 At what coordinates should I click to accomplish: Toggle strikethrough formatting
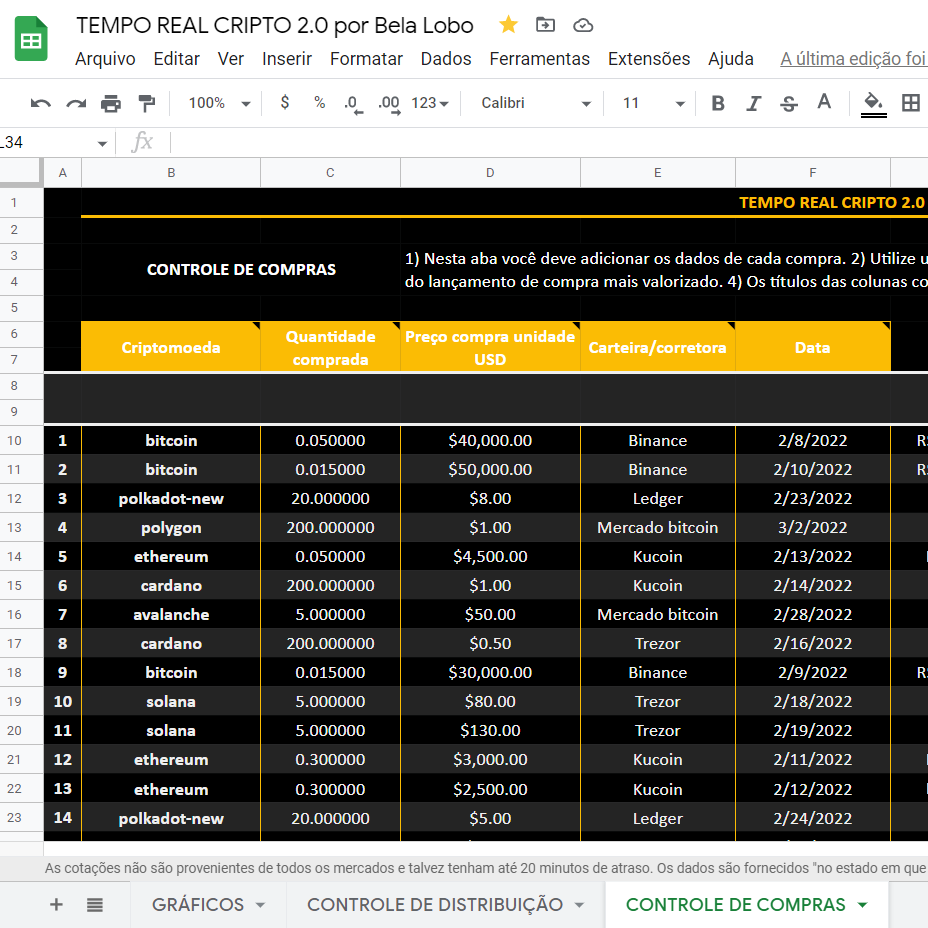point(788,103)
